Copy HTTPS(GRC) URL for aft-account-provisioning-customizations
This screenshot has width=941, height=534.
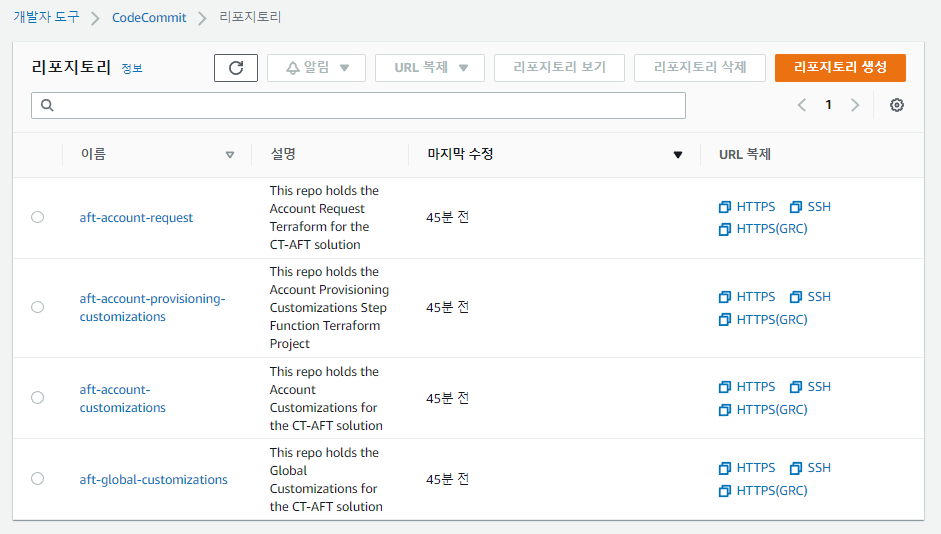763,319
